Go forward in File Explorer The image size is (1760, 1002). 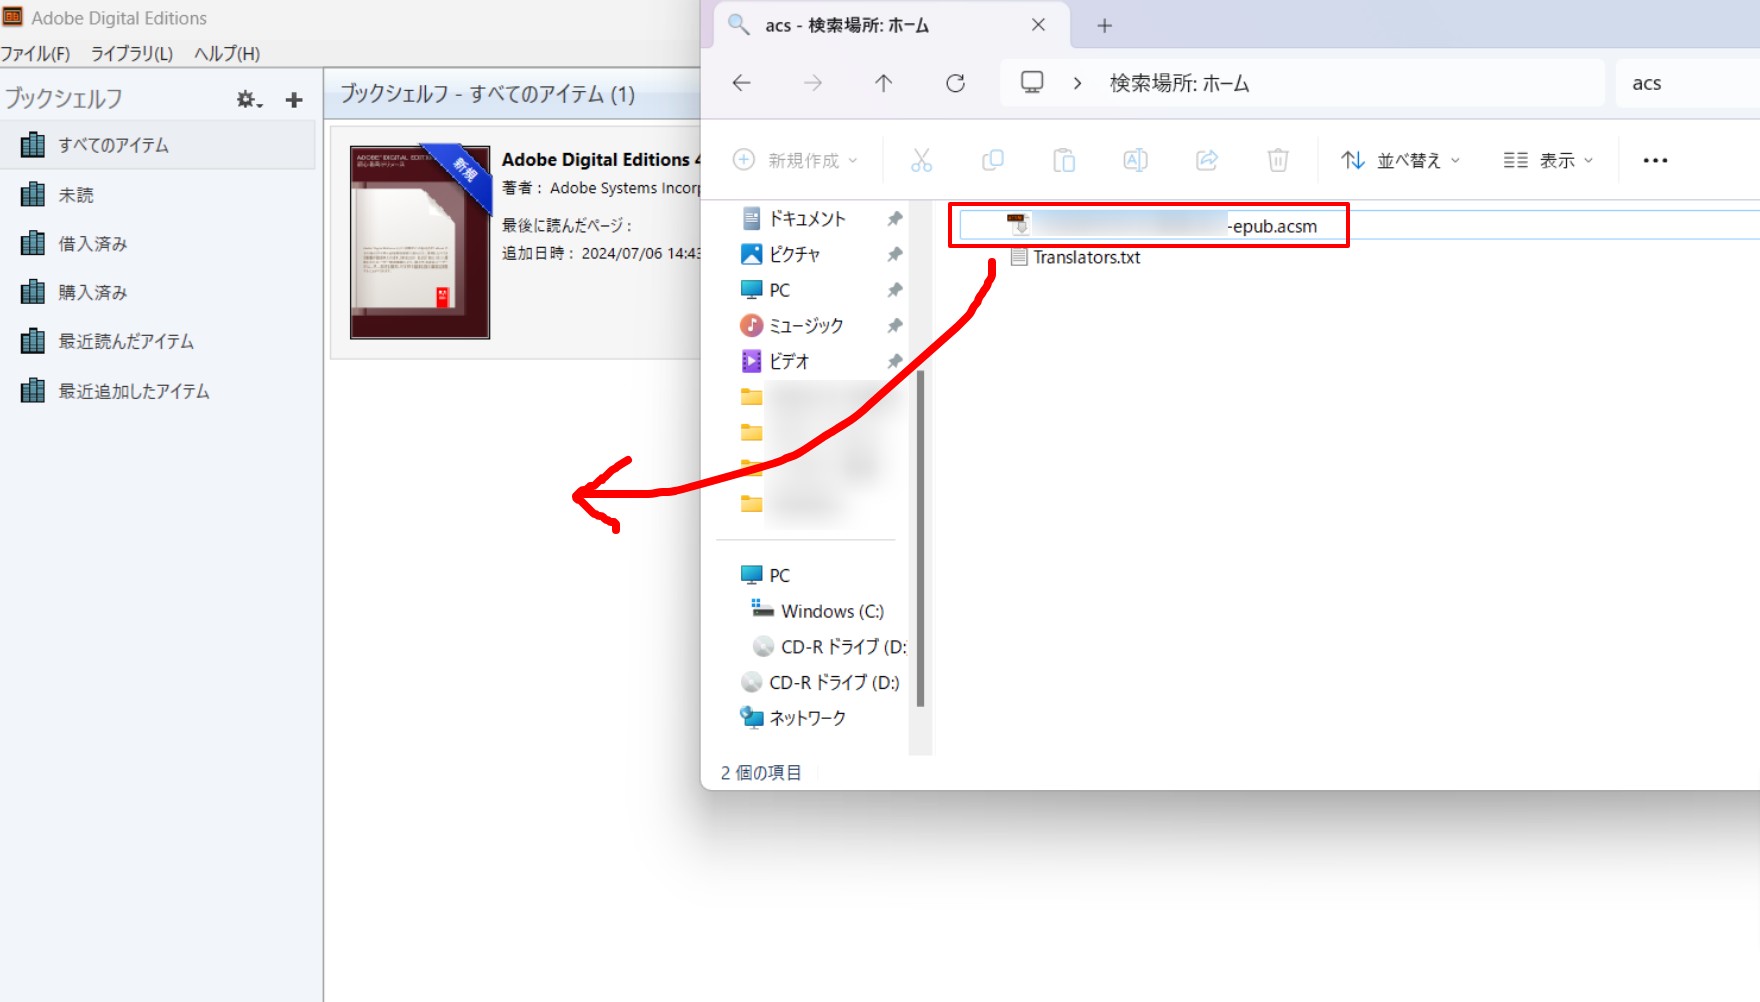813,83
